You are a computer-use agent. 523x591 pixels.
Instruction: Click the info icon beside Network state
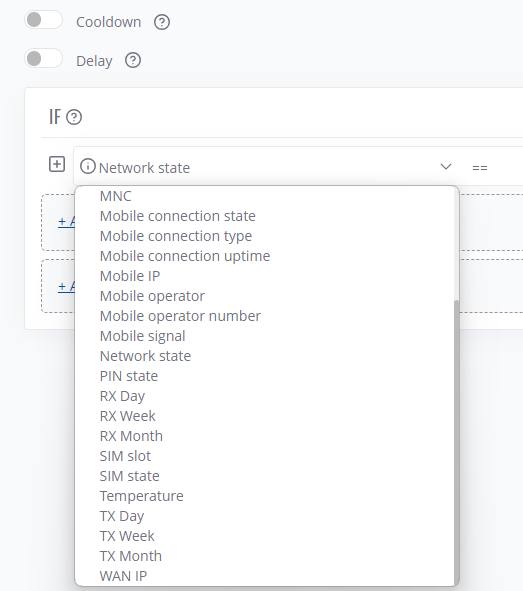[x=88, y=166]
